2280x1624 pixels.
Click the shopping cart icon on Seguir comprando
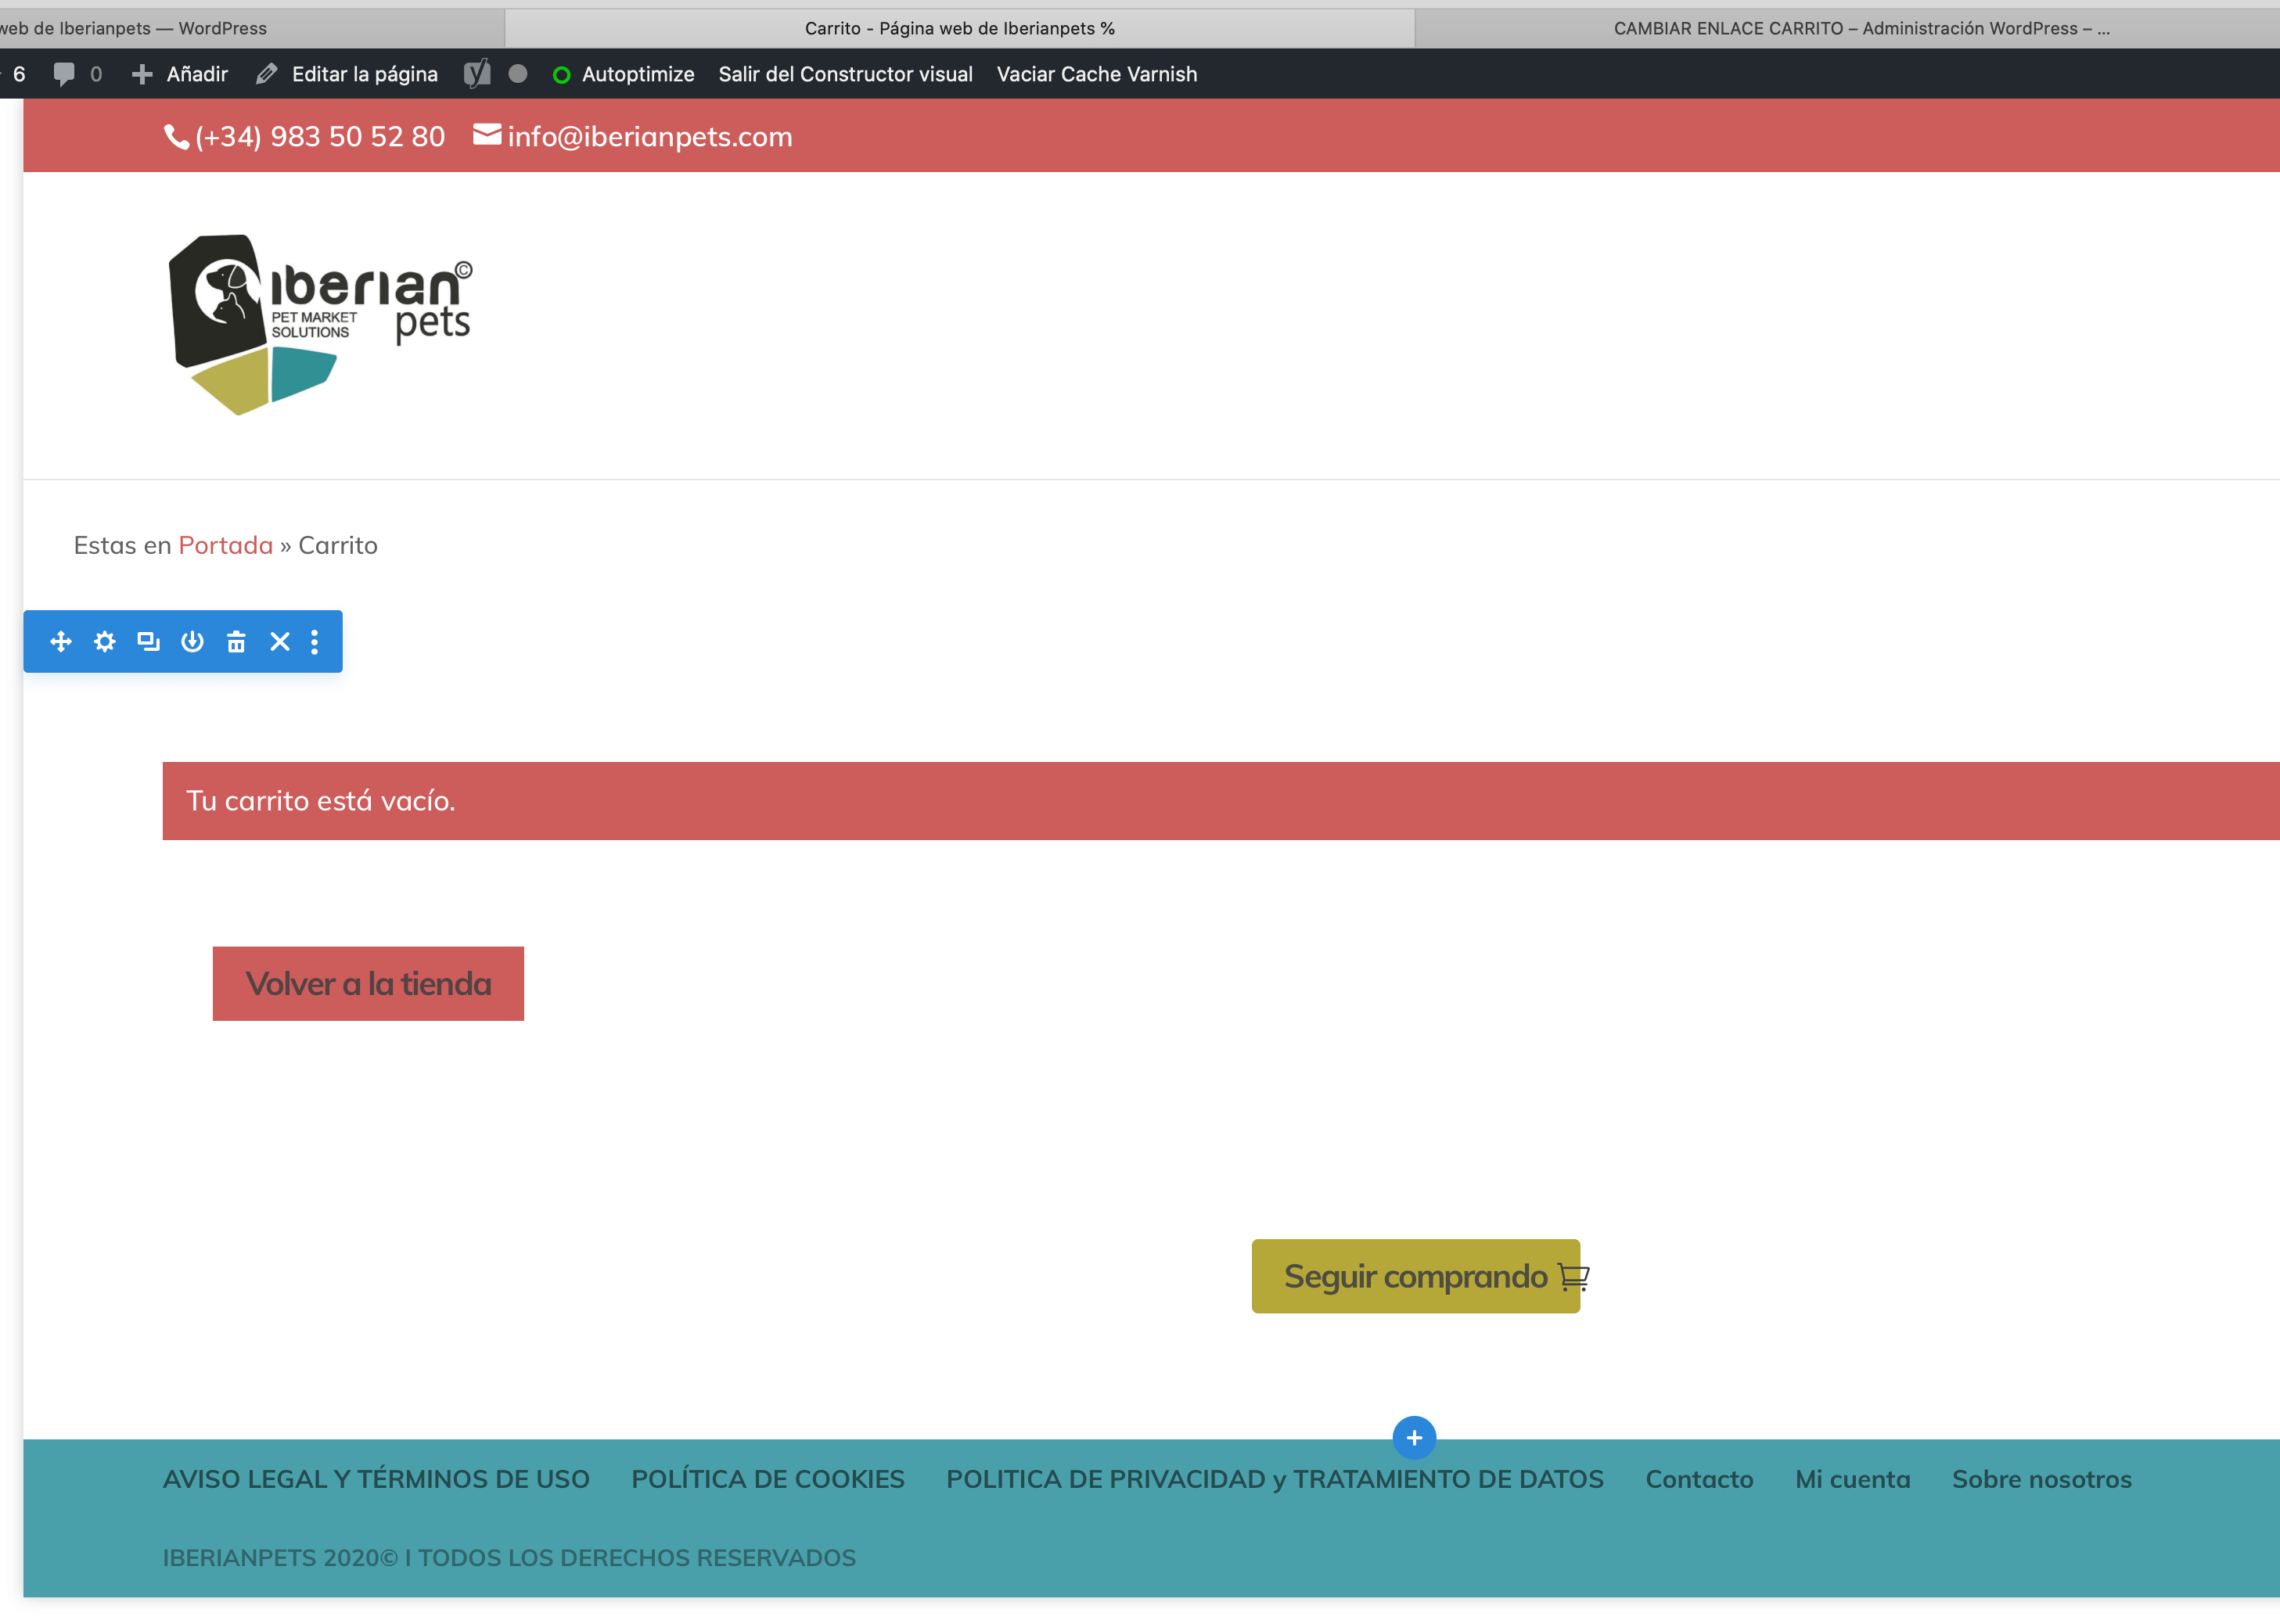coord(1573,1277)
